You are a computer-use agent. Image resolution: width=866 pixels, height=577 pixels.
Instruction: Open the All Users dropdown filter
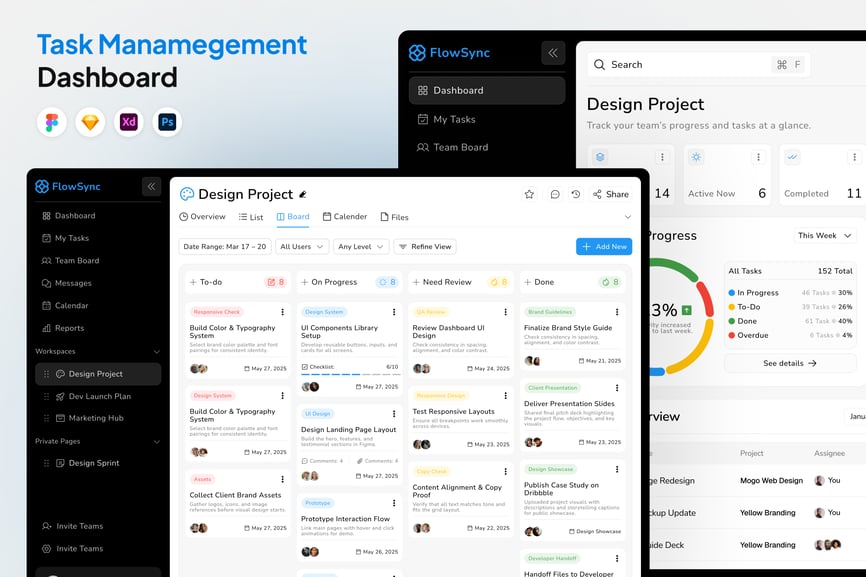tap(302, 246)
